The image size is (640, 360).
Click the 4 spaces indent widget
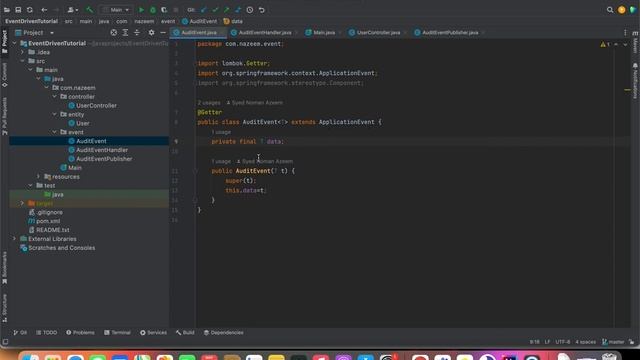[585, 342]
